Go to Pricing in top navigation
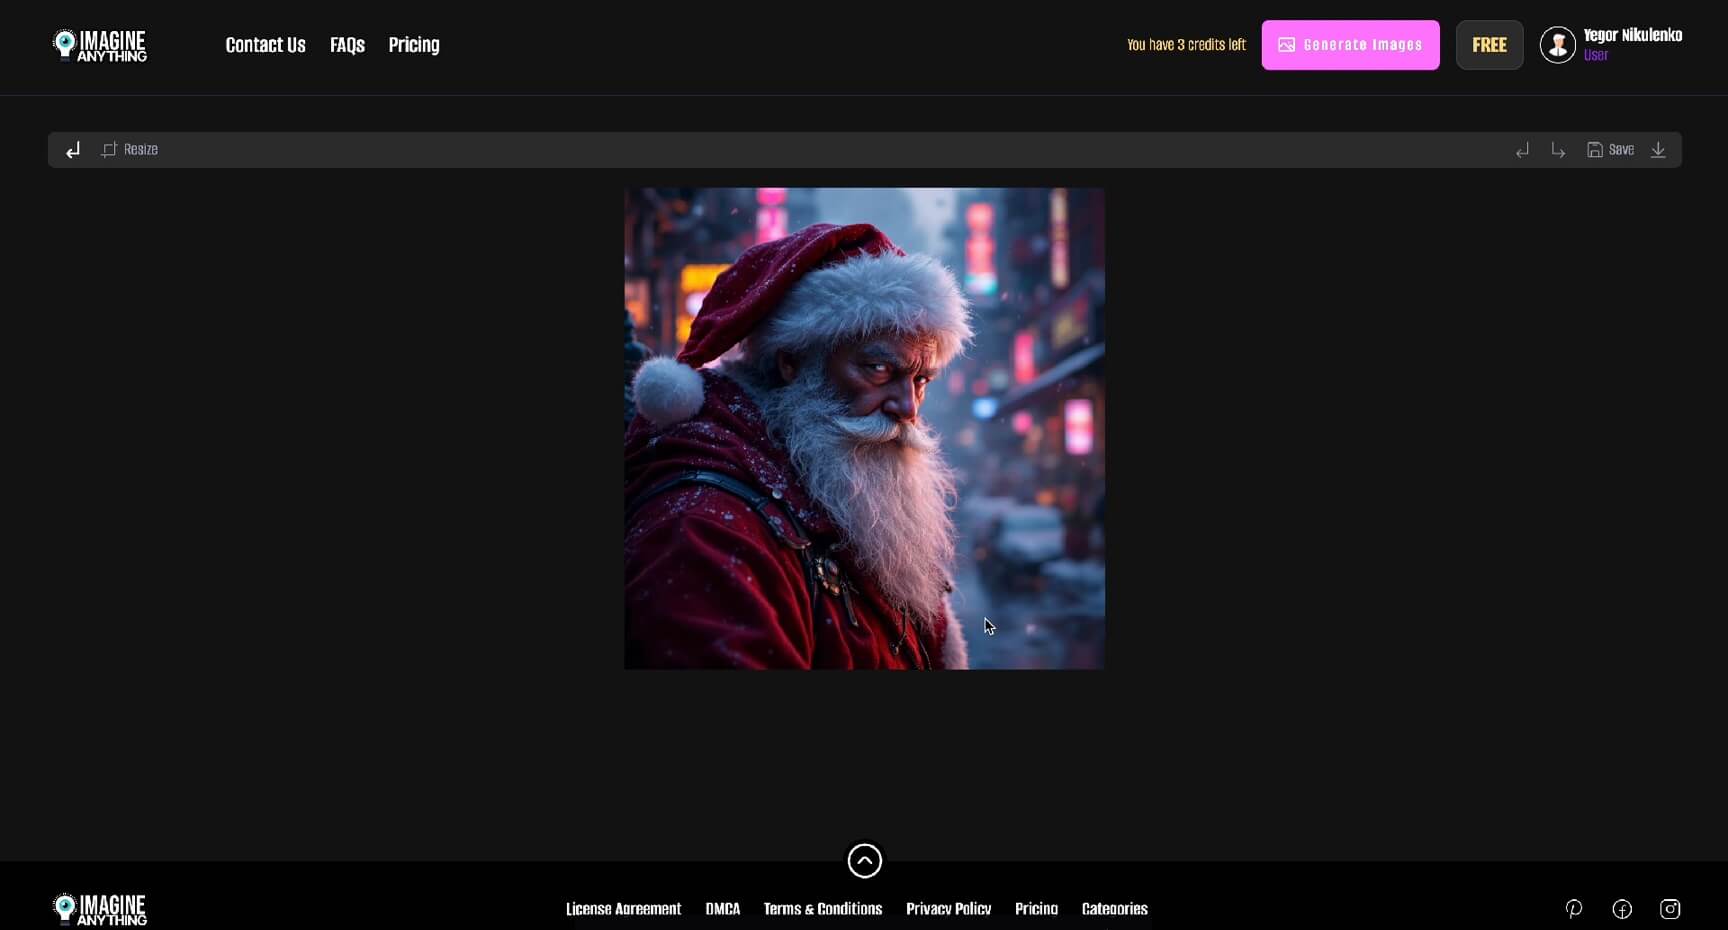 414,45
